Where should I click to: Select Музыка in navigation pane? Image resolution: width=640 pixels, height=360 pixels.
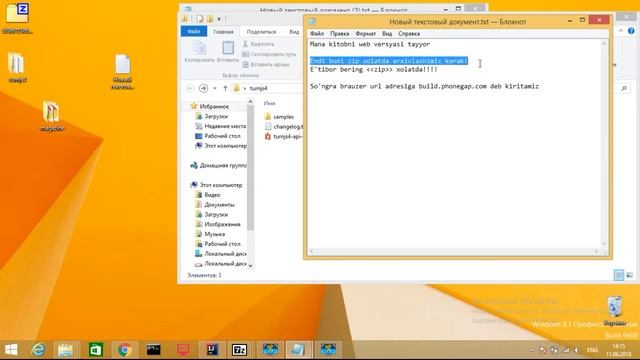tap(214, 234)
